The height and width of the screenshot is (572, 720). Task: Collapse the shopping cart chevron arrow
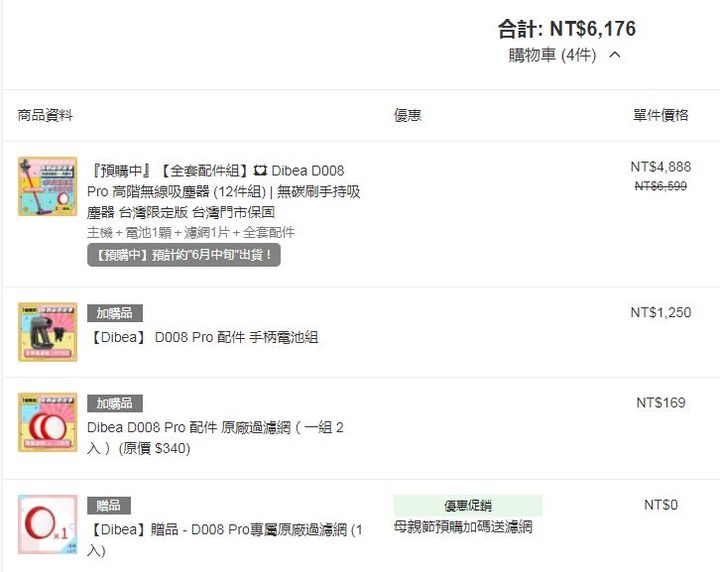tap(615, 55)
